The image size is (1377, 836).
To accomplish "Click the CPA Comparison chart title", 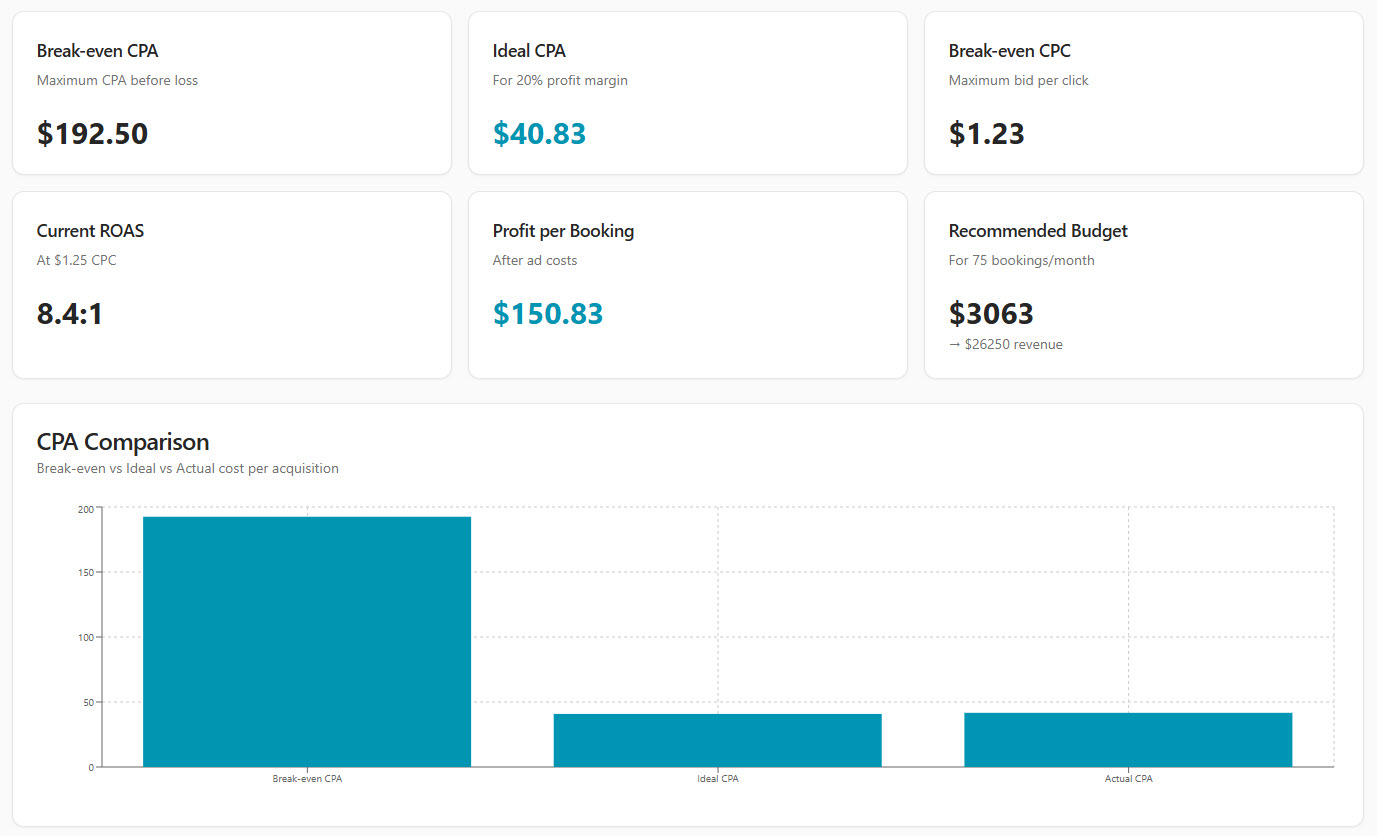I will [123, 442].
